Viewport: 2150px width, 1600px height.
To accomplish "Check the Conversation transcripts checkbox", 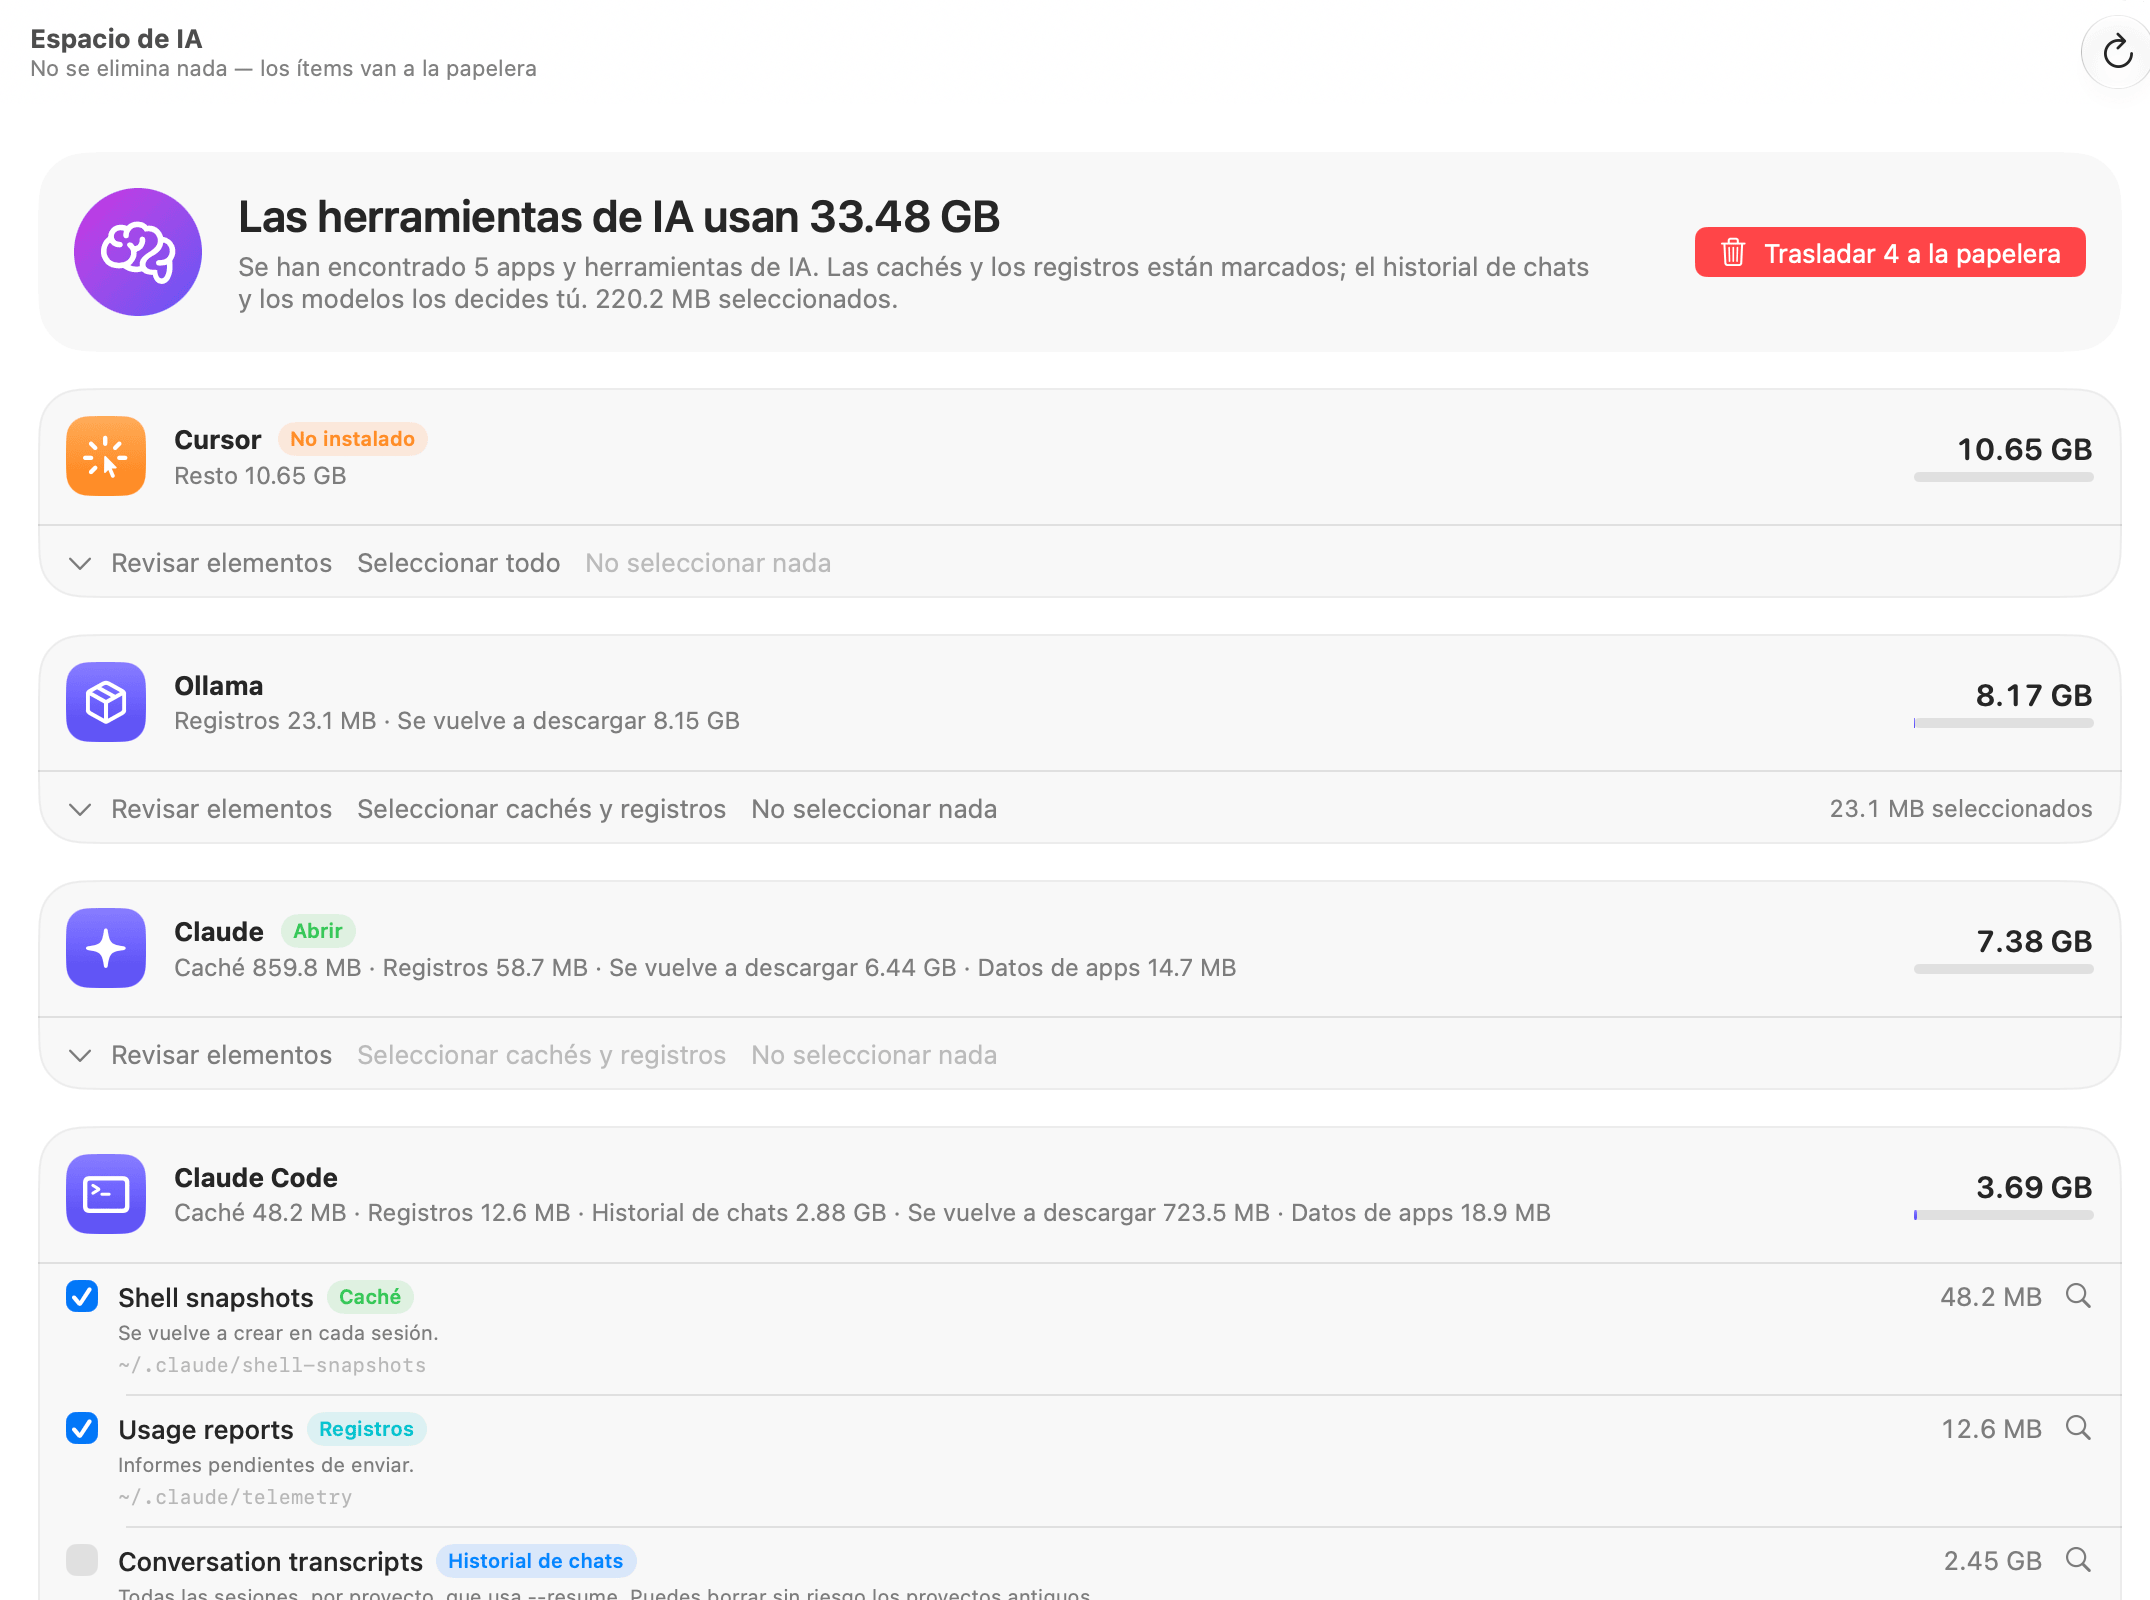I will tap(82, 1560).
